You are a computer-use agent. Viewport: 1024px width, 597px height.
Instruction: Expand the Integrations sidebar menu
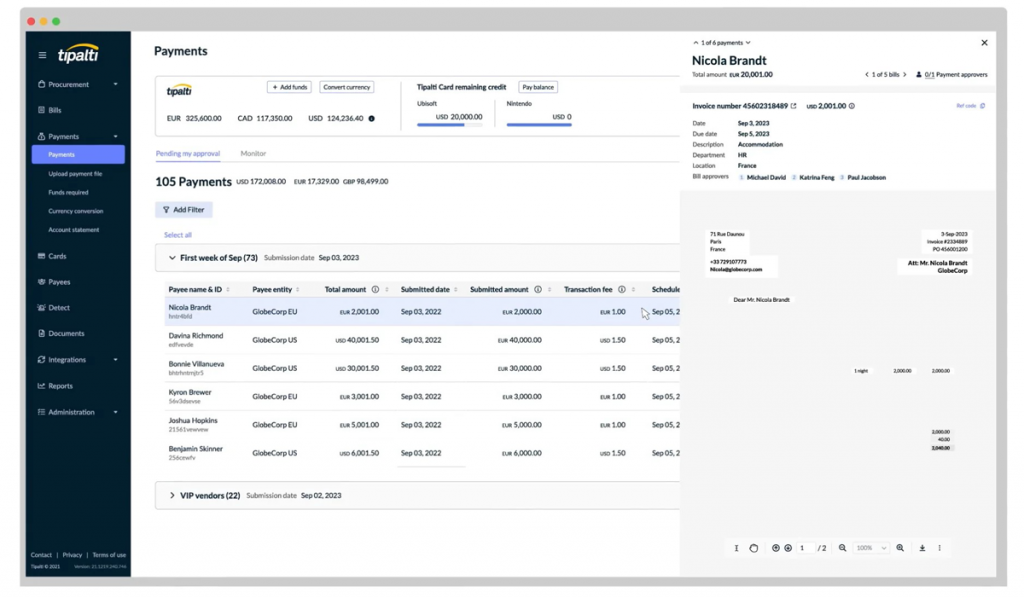point(116,360)
